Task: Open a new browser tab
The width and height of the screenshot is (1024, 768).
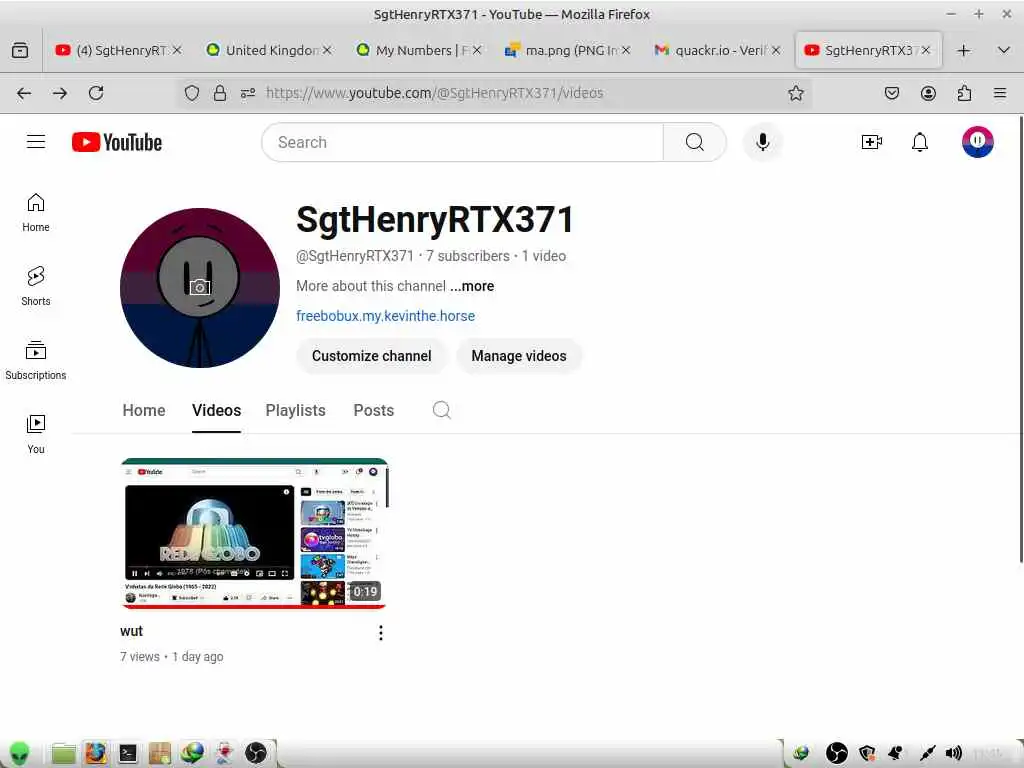Action: 963,50
